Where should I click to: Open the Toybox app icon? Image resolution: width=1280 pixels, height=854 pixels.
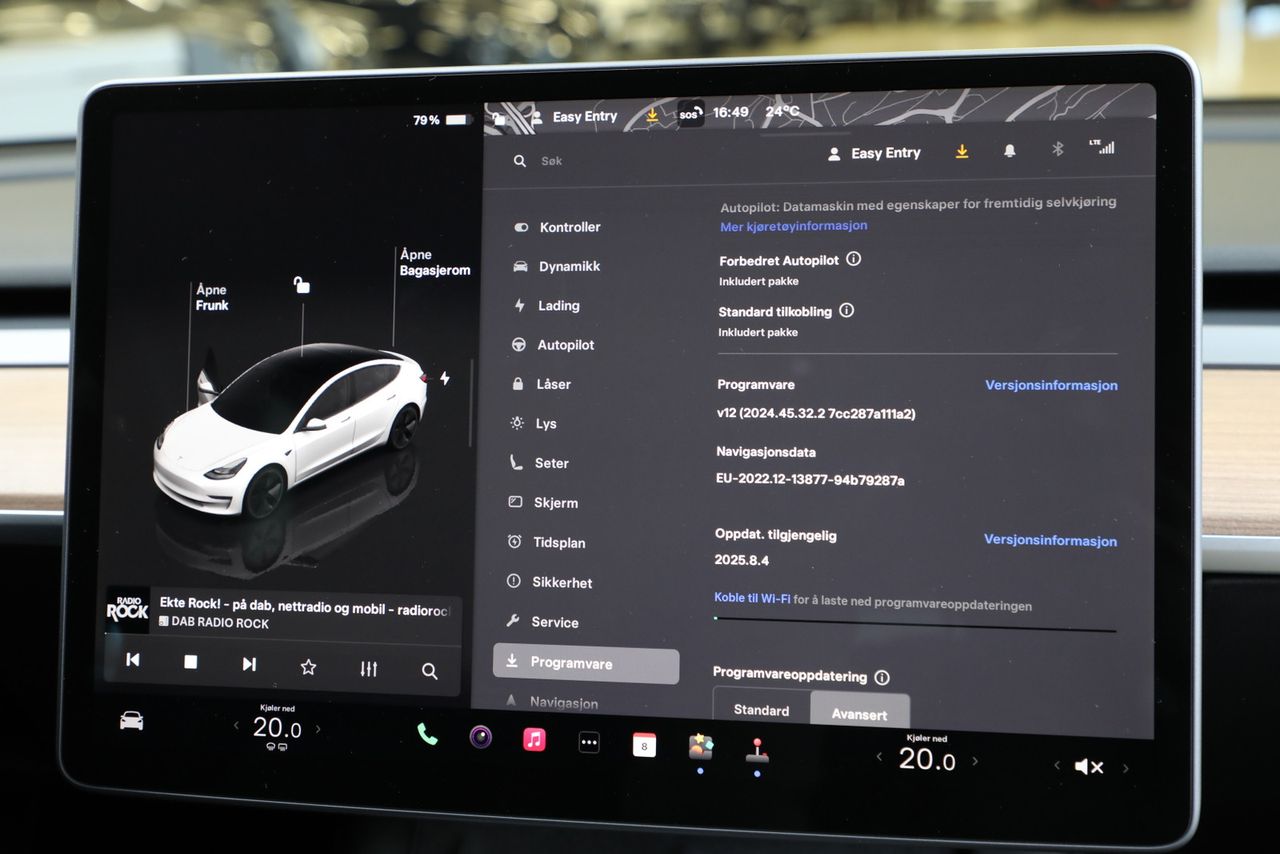700,746
